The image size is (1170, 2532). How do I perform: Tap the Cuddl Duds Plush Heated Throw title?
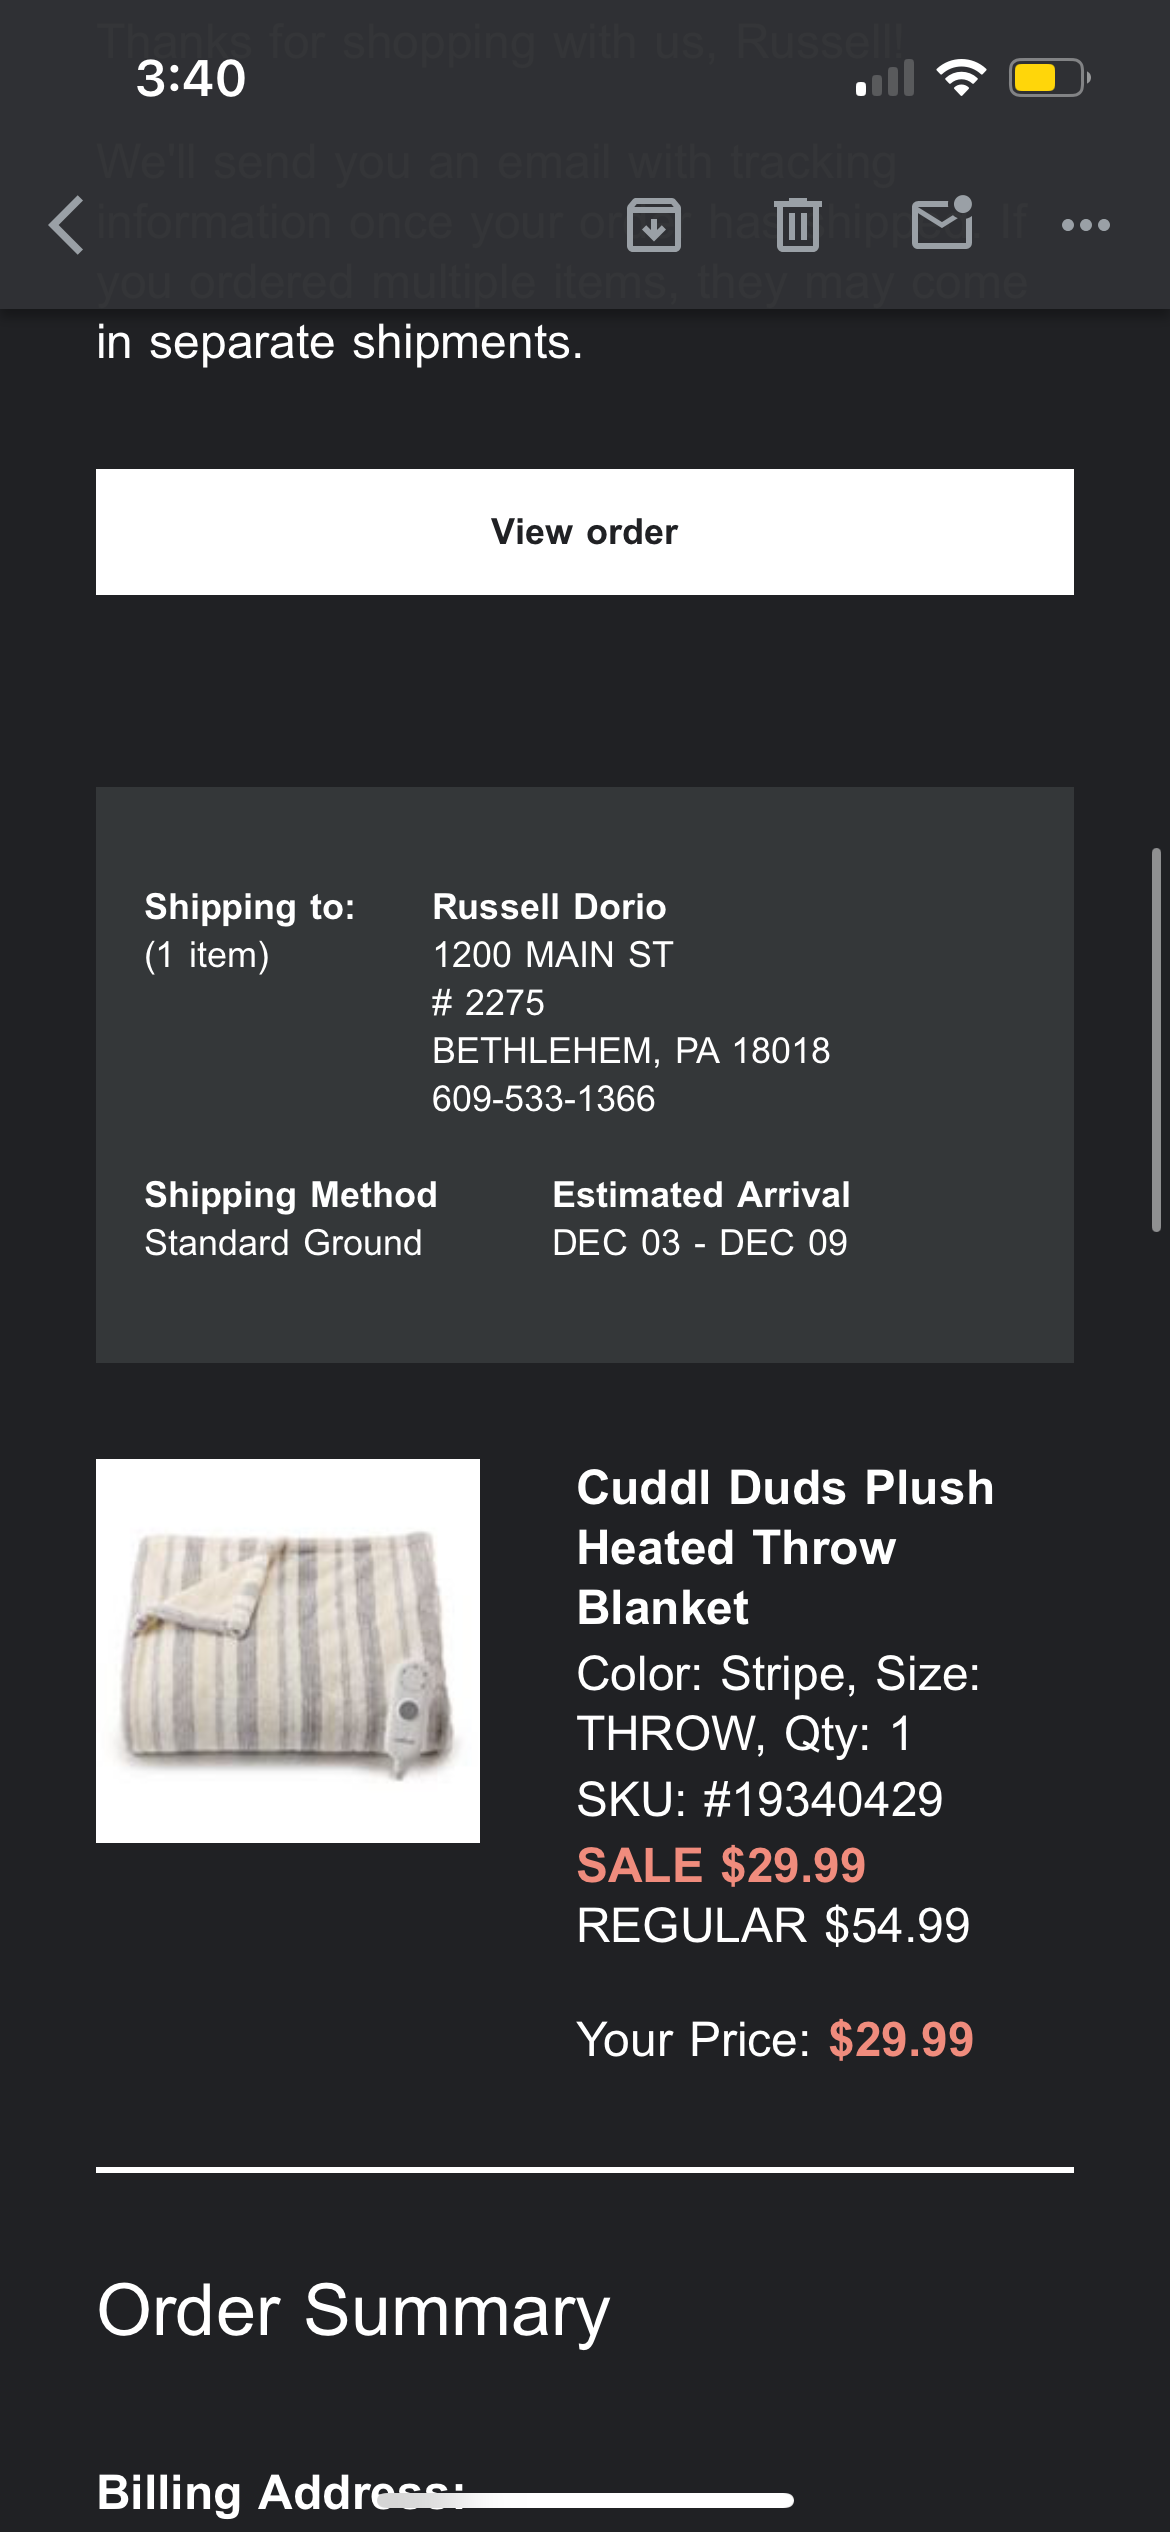786,1547
